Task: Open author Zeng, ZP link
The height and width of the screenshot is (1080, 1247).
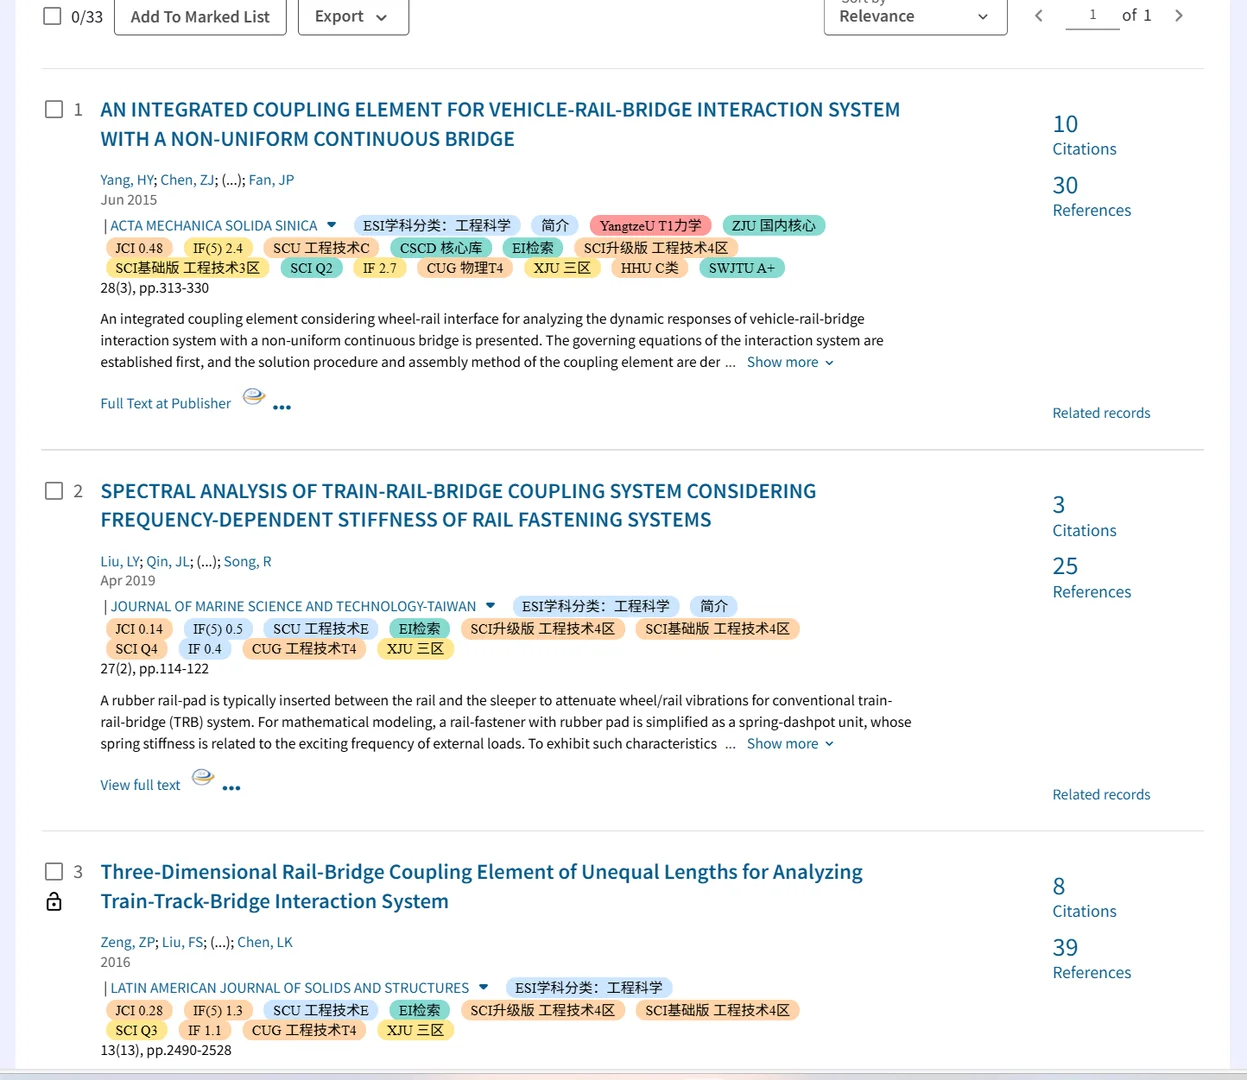Action: (x=128, y=942)
